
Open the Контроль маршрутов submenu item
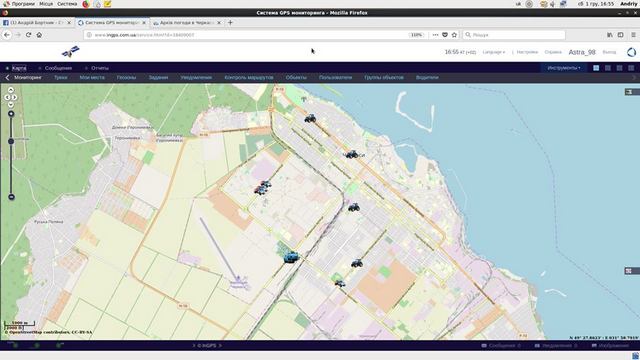(x=249, y=77)
